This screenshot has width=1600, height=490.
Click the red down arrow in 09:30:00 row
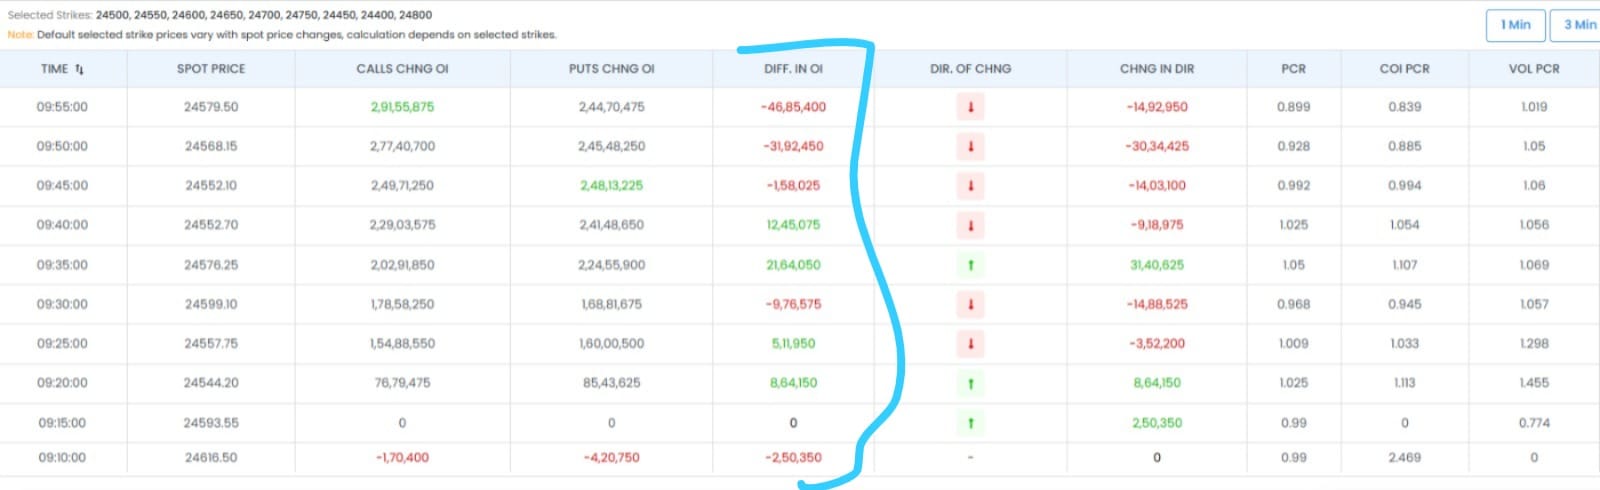pos(970,304)
